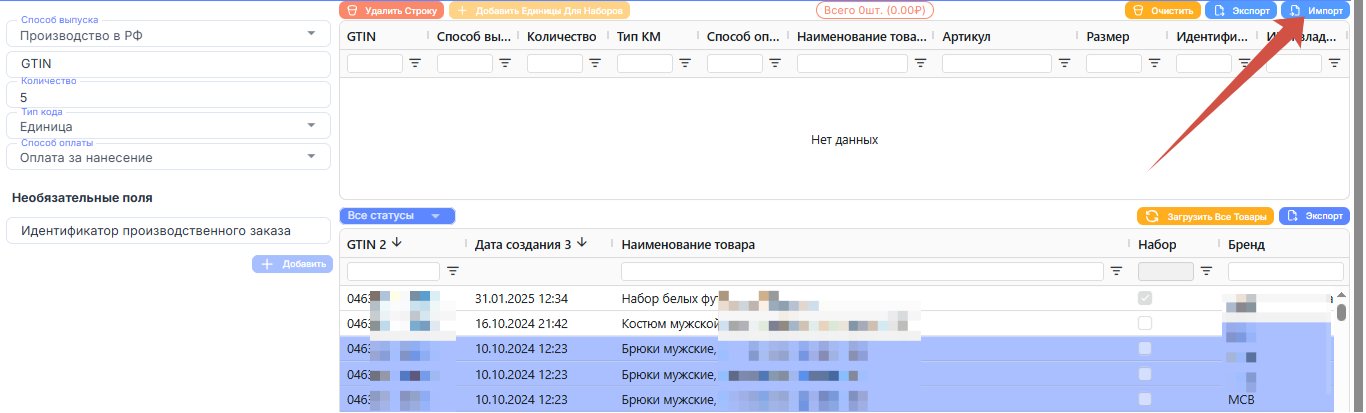This screenshot has width=1366, height=413.
Task: Click Загрузить Все Товары button
Action: tap(1205, 216)
